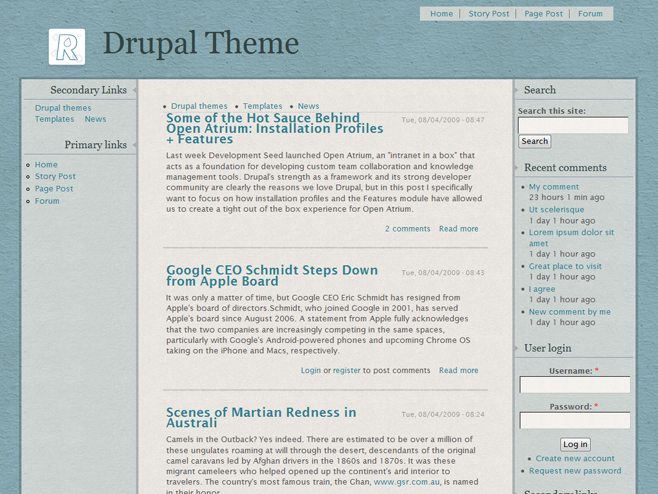Click post date Tue, 08/04/2009 - 08:43
Image resolution: width=658 pixels, height=494 pixels.
(443, 273)
